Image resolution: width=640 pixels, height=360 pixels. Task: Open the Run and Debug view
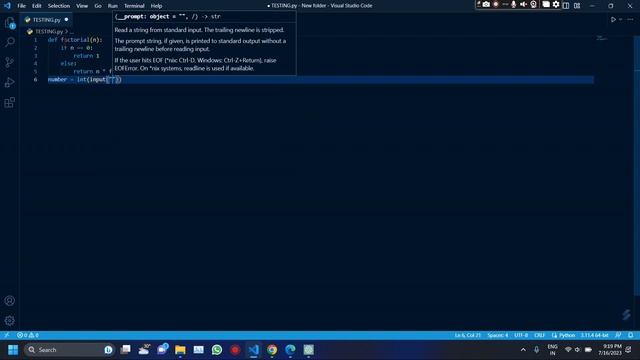(x=10, y=82)
